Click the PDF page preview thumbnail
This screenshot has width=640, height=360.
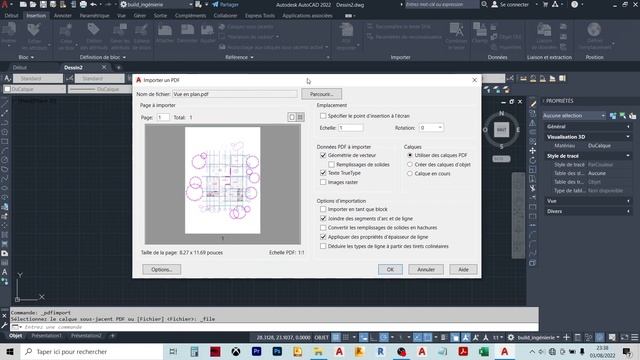222,180
